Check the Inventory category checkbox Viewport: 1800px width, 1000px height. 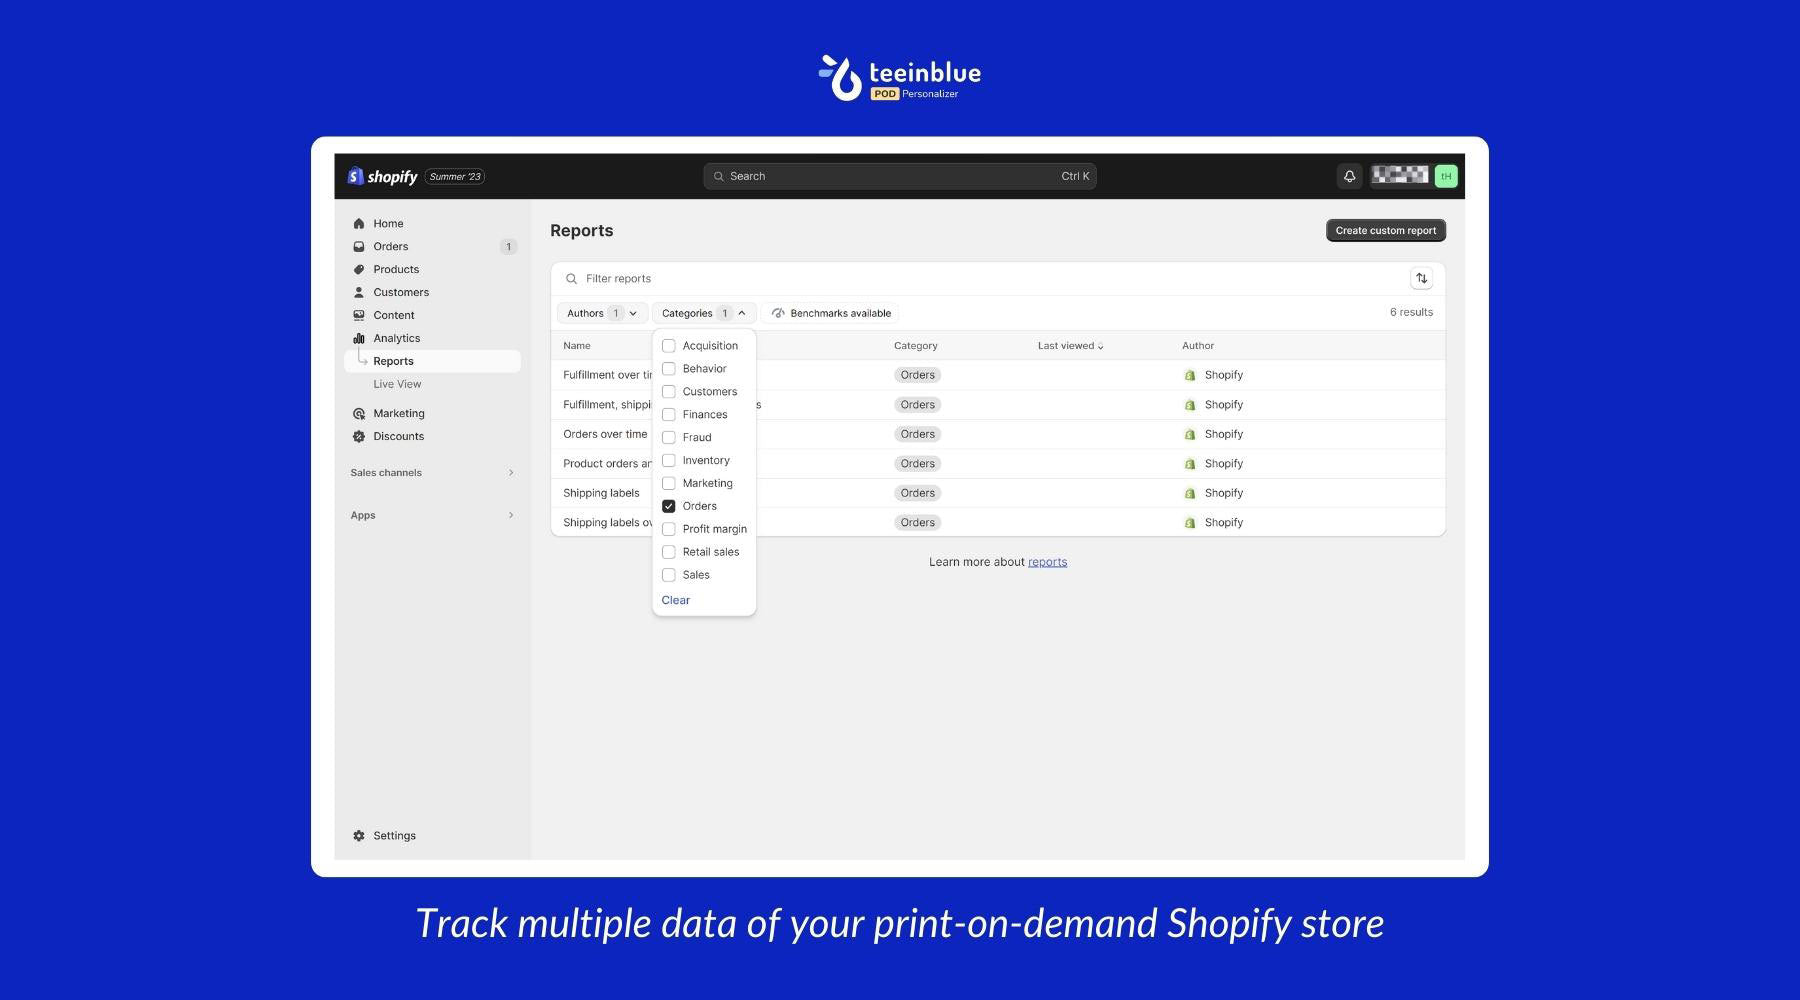point(669,461)
